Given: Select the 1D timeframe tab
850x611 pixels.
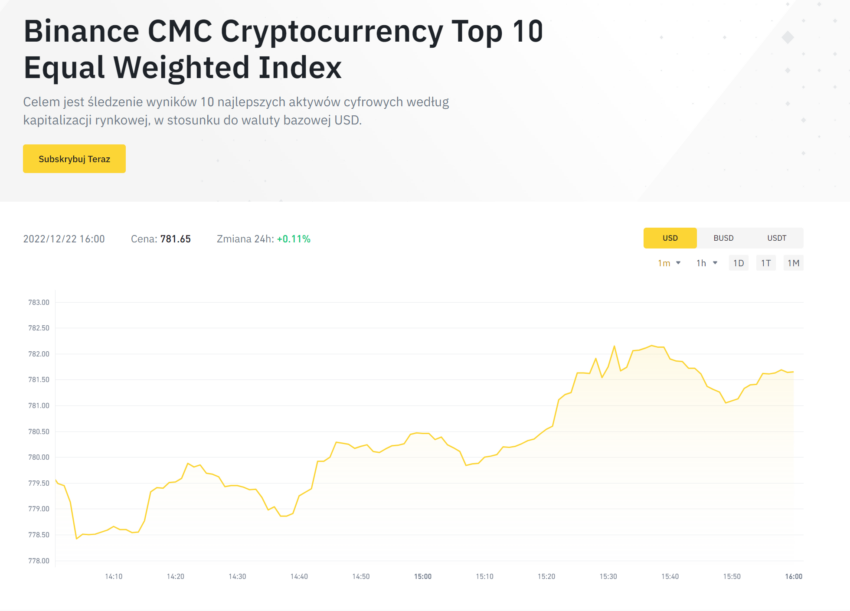Looking at the screenshot, I should click(738, 263).
